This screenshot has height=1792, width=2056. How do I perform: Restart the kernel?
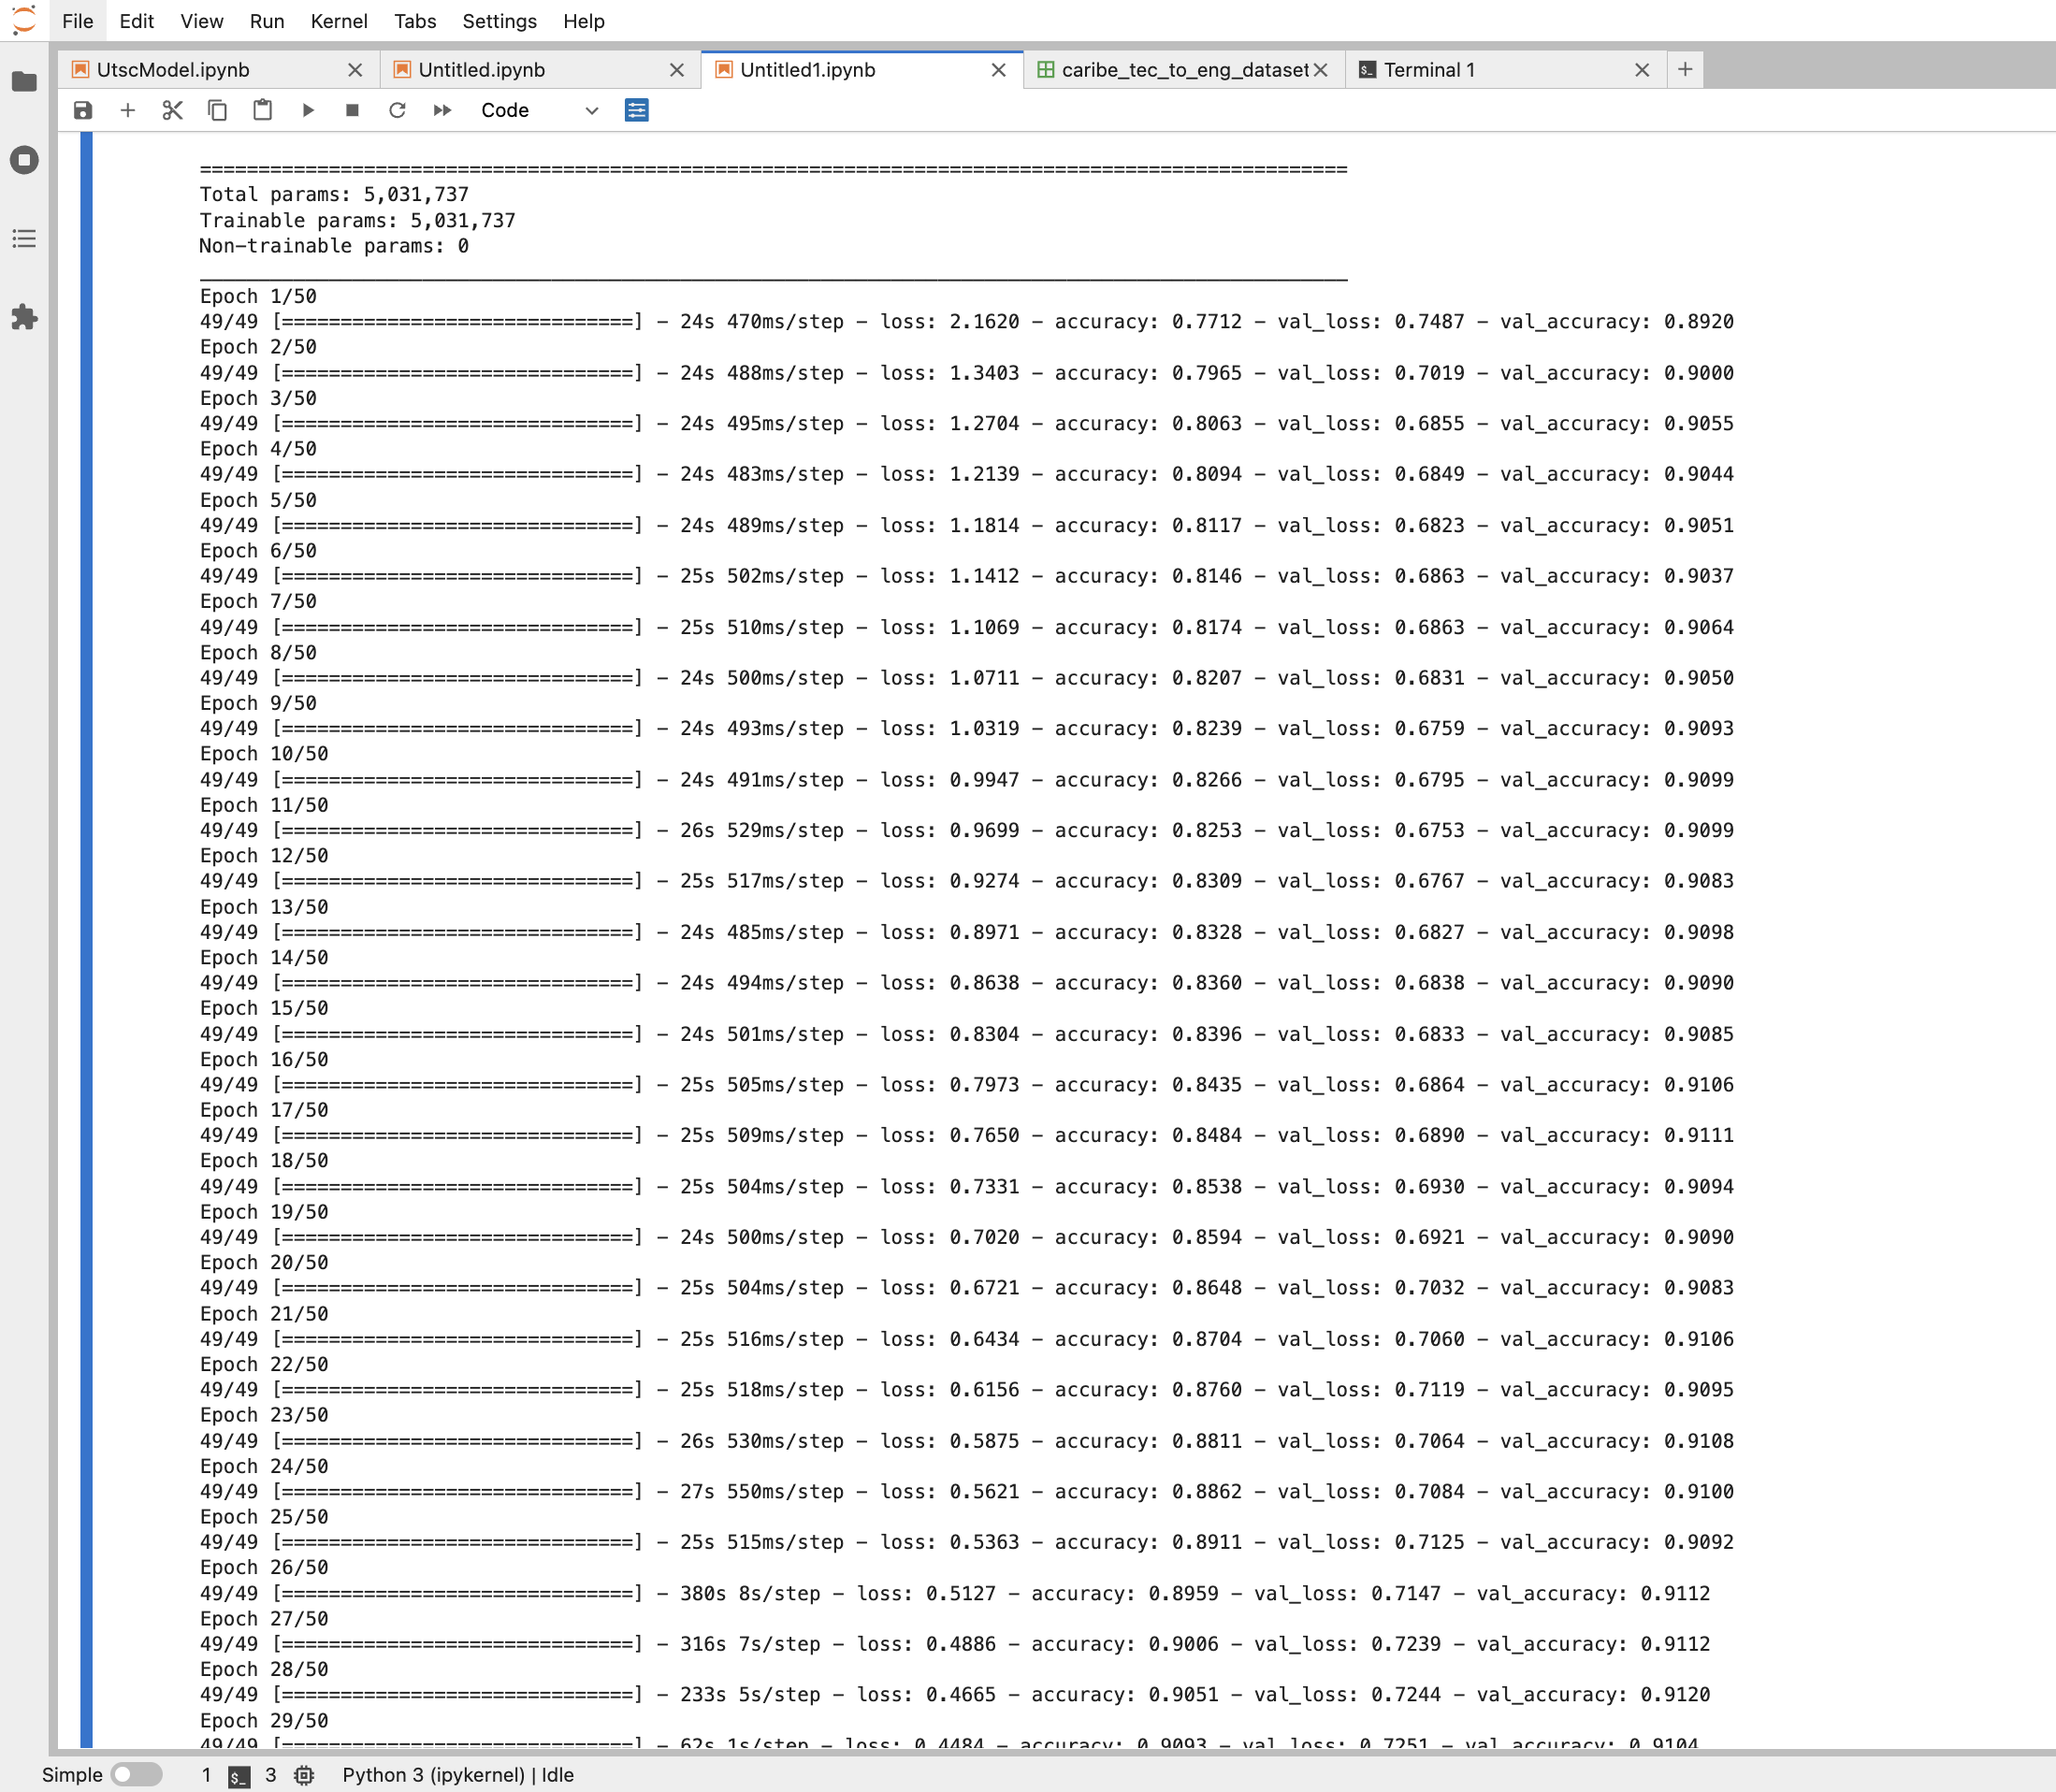(397, 110)
